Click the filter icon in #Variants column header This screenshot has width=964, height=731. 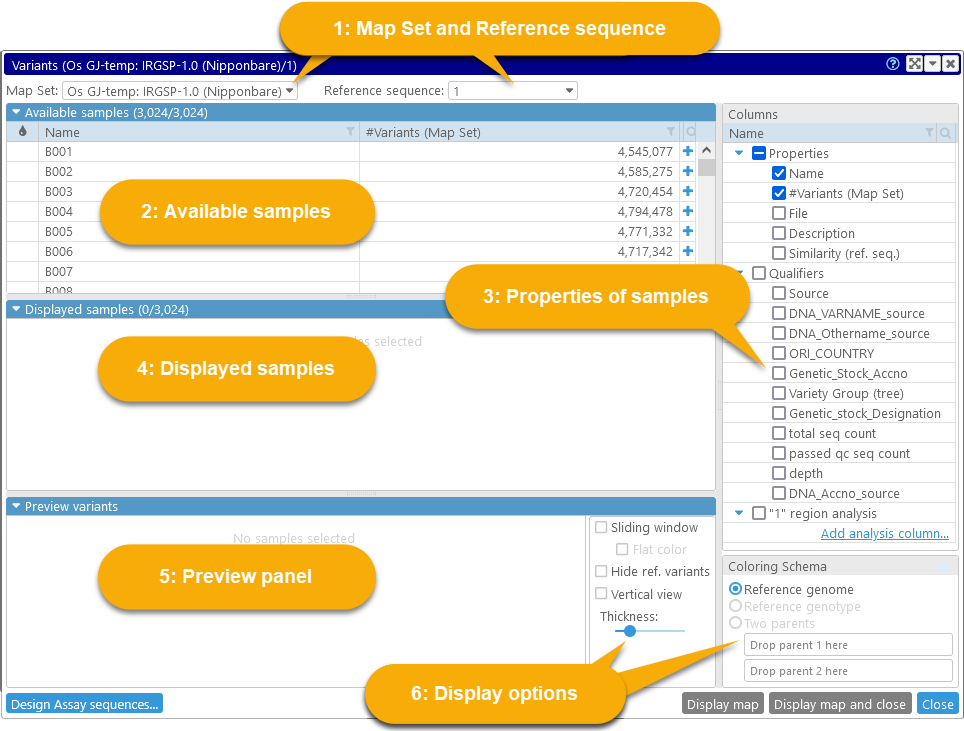[x=671, y=132]
